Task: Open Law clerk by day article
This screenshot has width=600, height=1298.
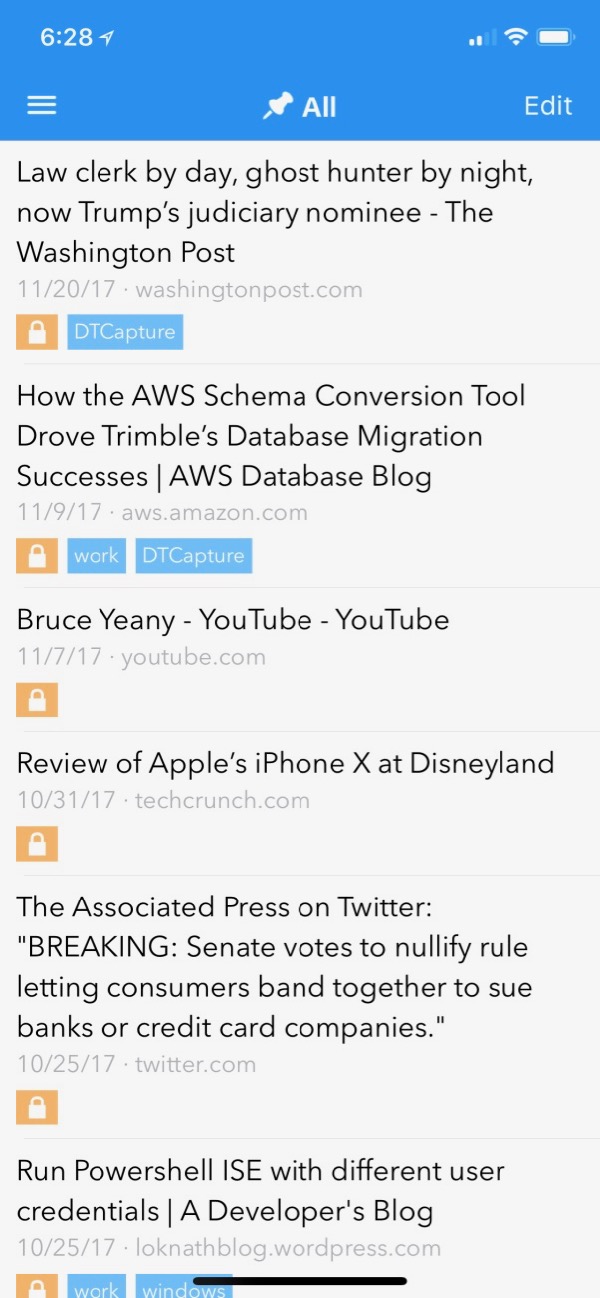Action: [x=300, y=252]
